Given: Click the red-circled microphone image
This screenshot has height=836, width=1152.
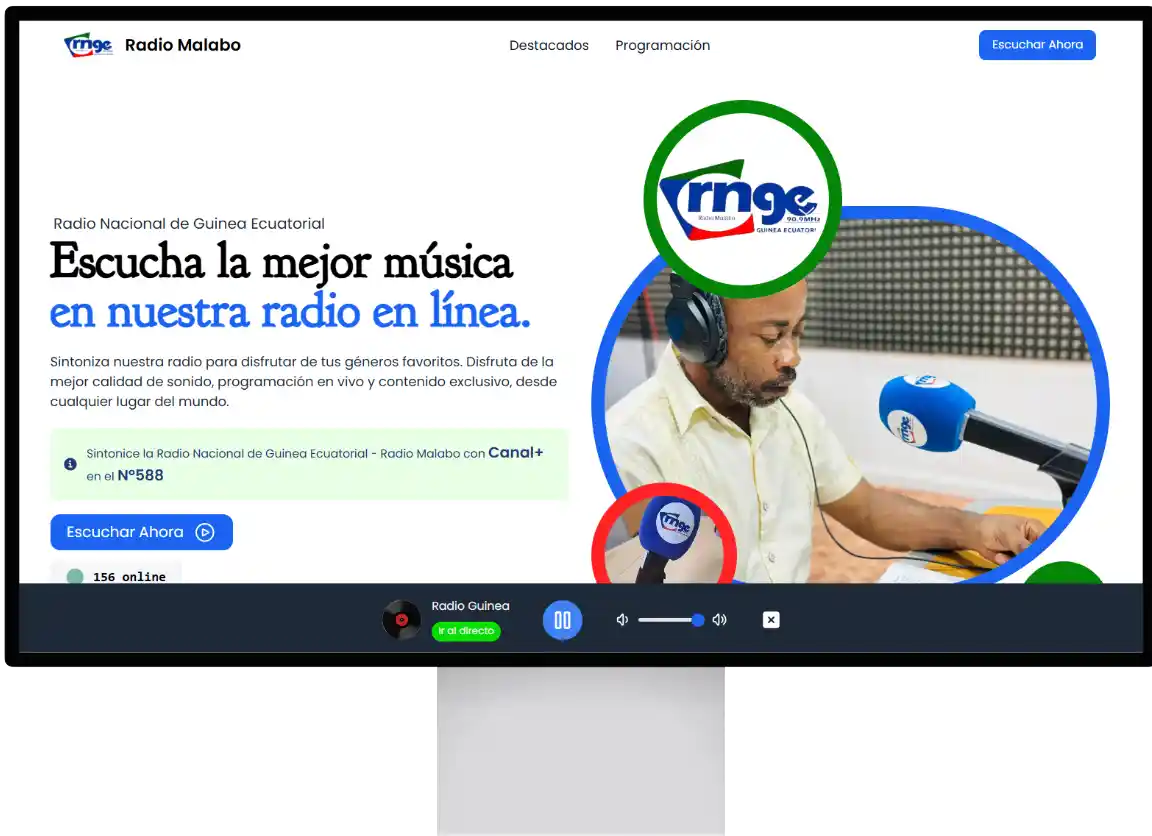Looking at the screenshot, I should tap(664, 535).
